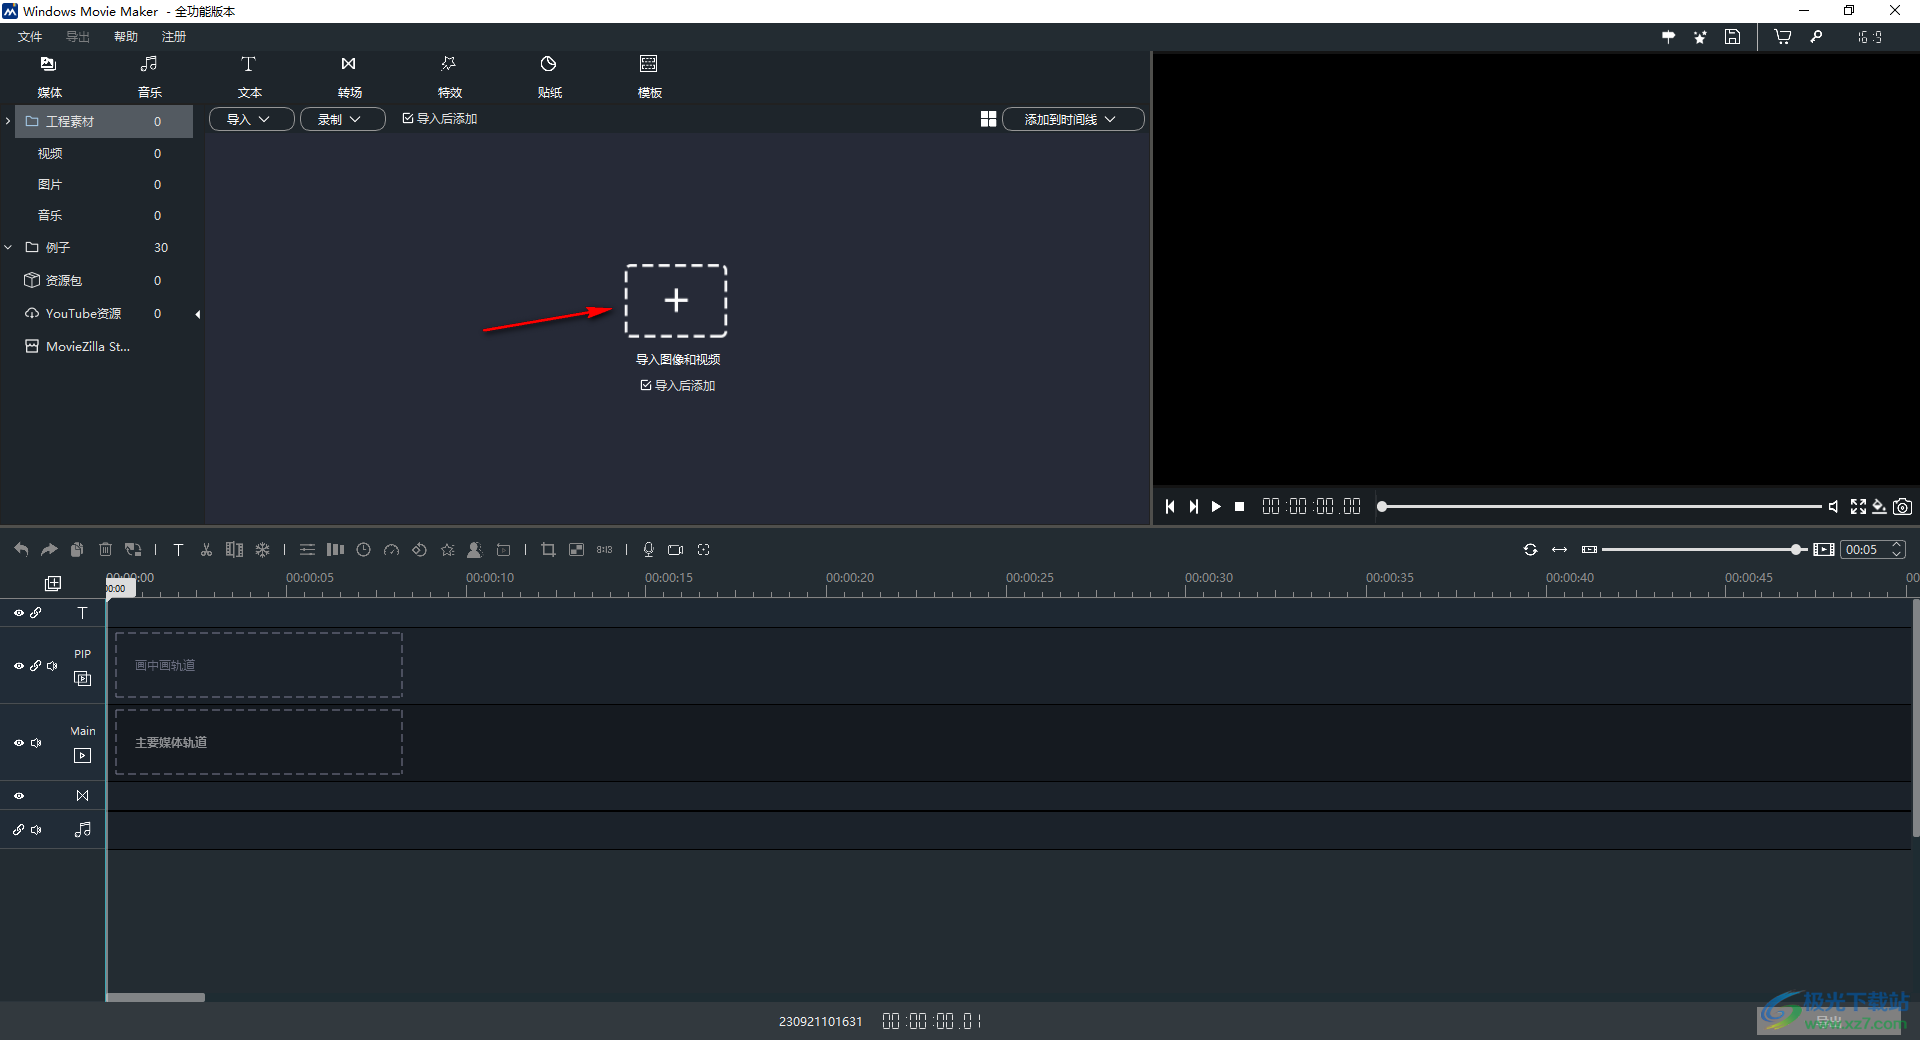This screenshot has width=1920, height=1040.
Task: Click the loop refresh icon near zoom slider
Action: pos(1530,550)
